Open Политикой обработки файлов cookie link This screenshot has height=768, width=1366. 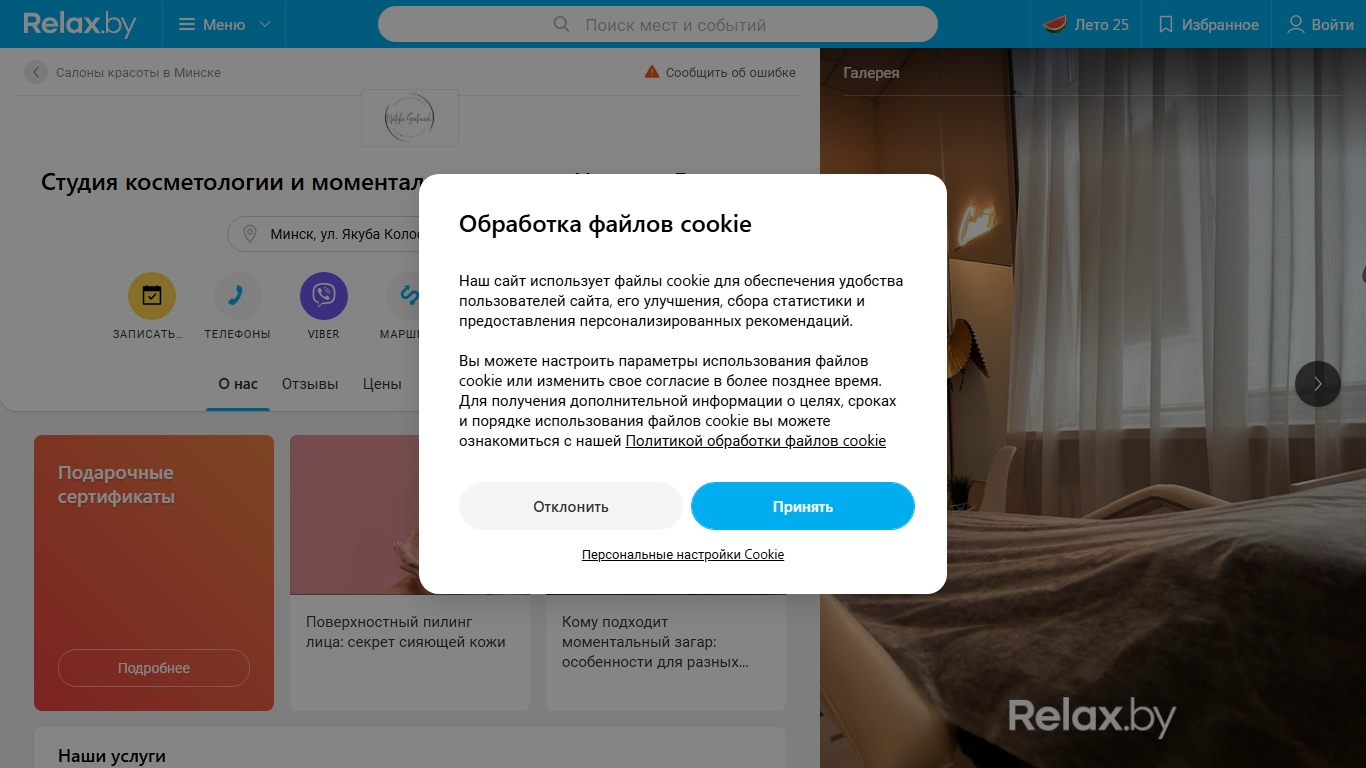coord(756,441)
